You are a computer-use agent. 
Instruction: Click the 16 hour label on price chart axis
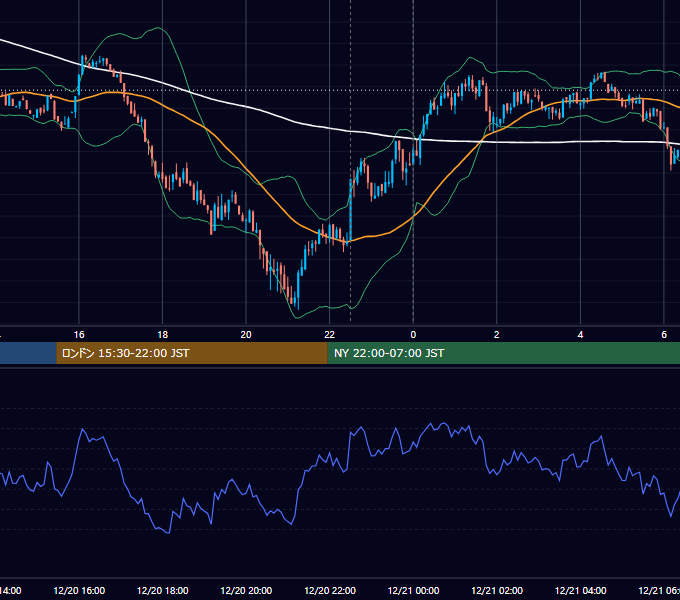79,335
